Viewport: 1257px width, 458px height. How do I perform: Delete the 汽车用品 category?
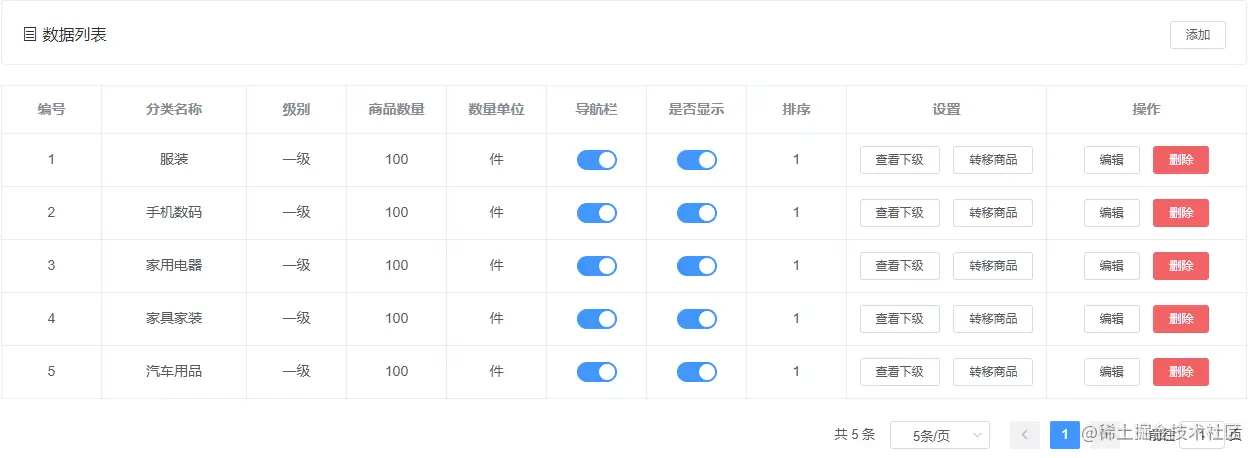tap(1181, 372)
